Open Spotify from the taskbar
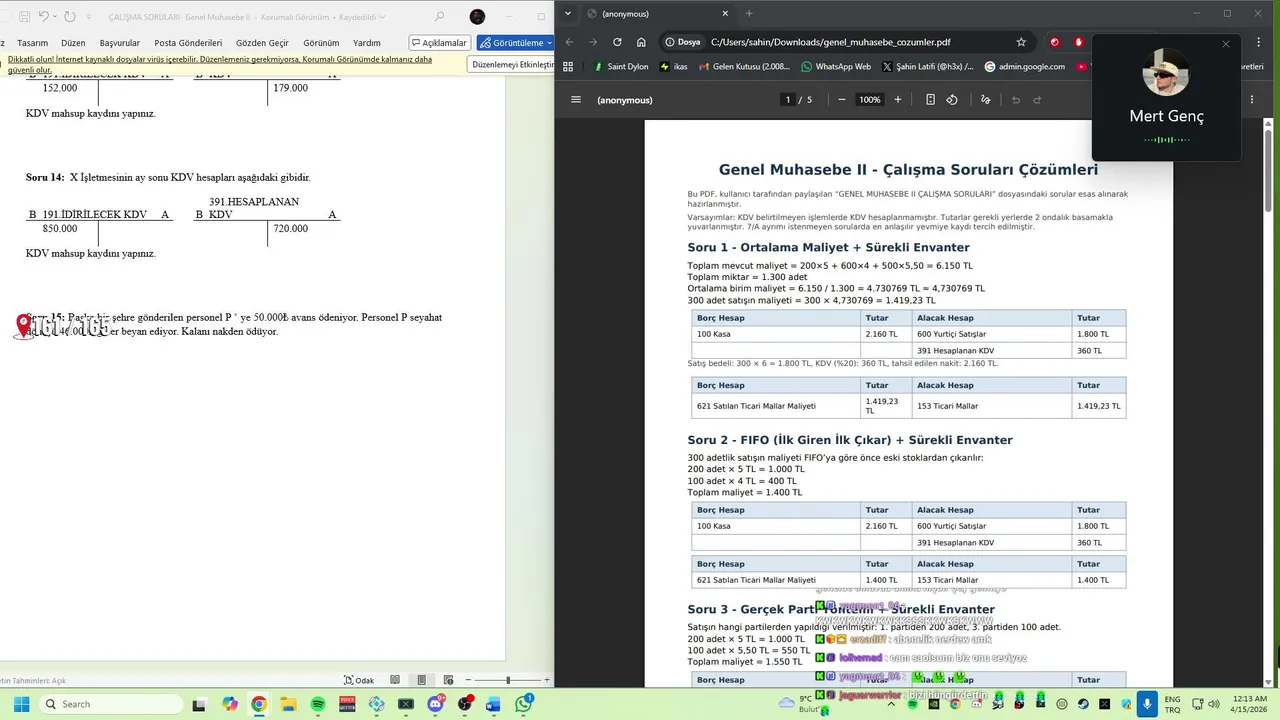The image size is (1280, 720). pyautogui.click(x=318, y=704)
